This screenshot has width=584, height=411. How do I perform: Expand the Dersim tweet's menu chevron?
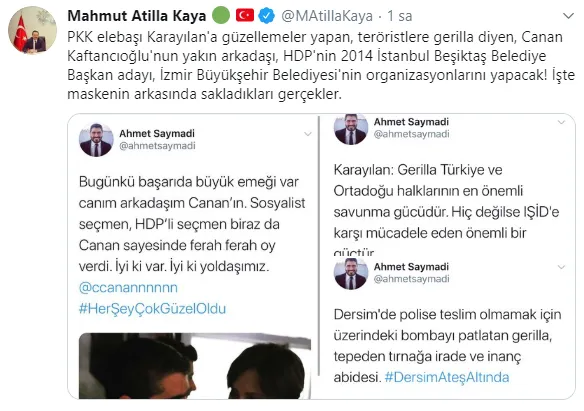(x=561, y=267)
